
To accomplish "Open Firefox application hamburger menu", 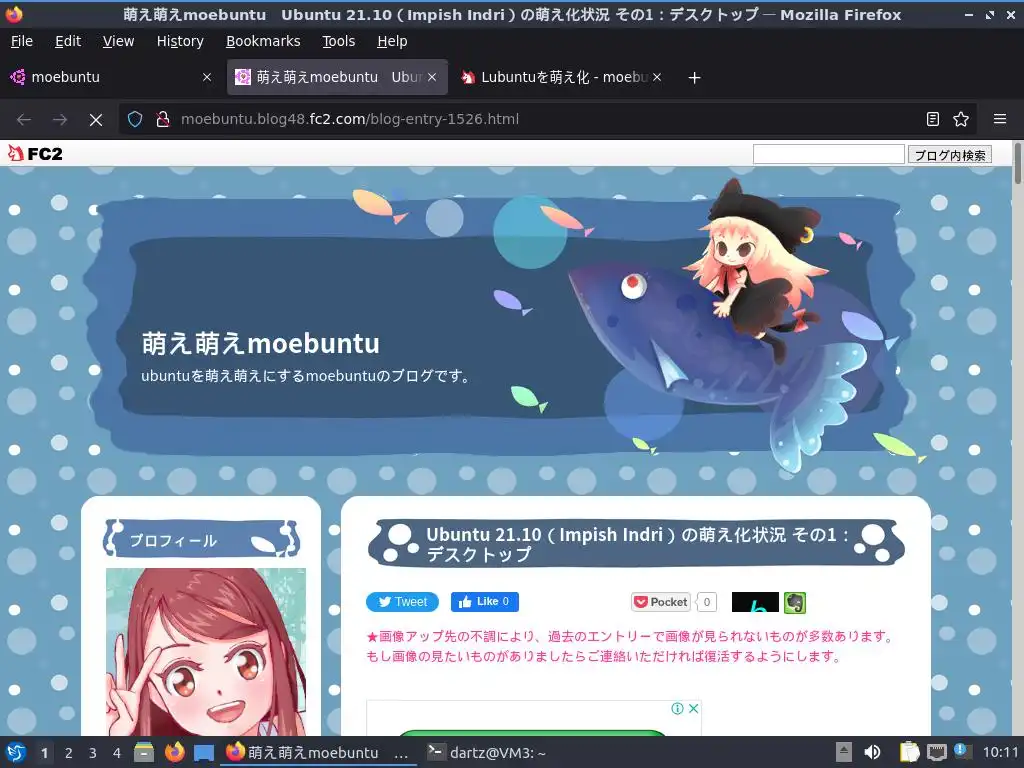I will 1000,119.
